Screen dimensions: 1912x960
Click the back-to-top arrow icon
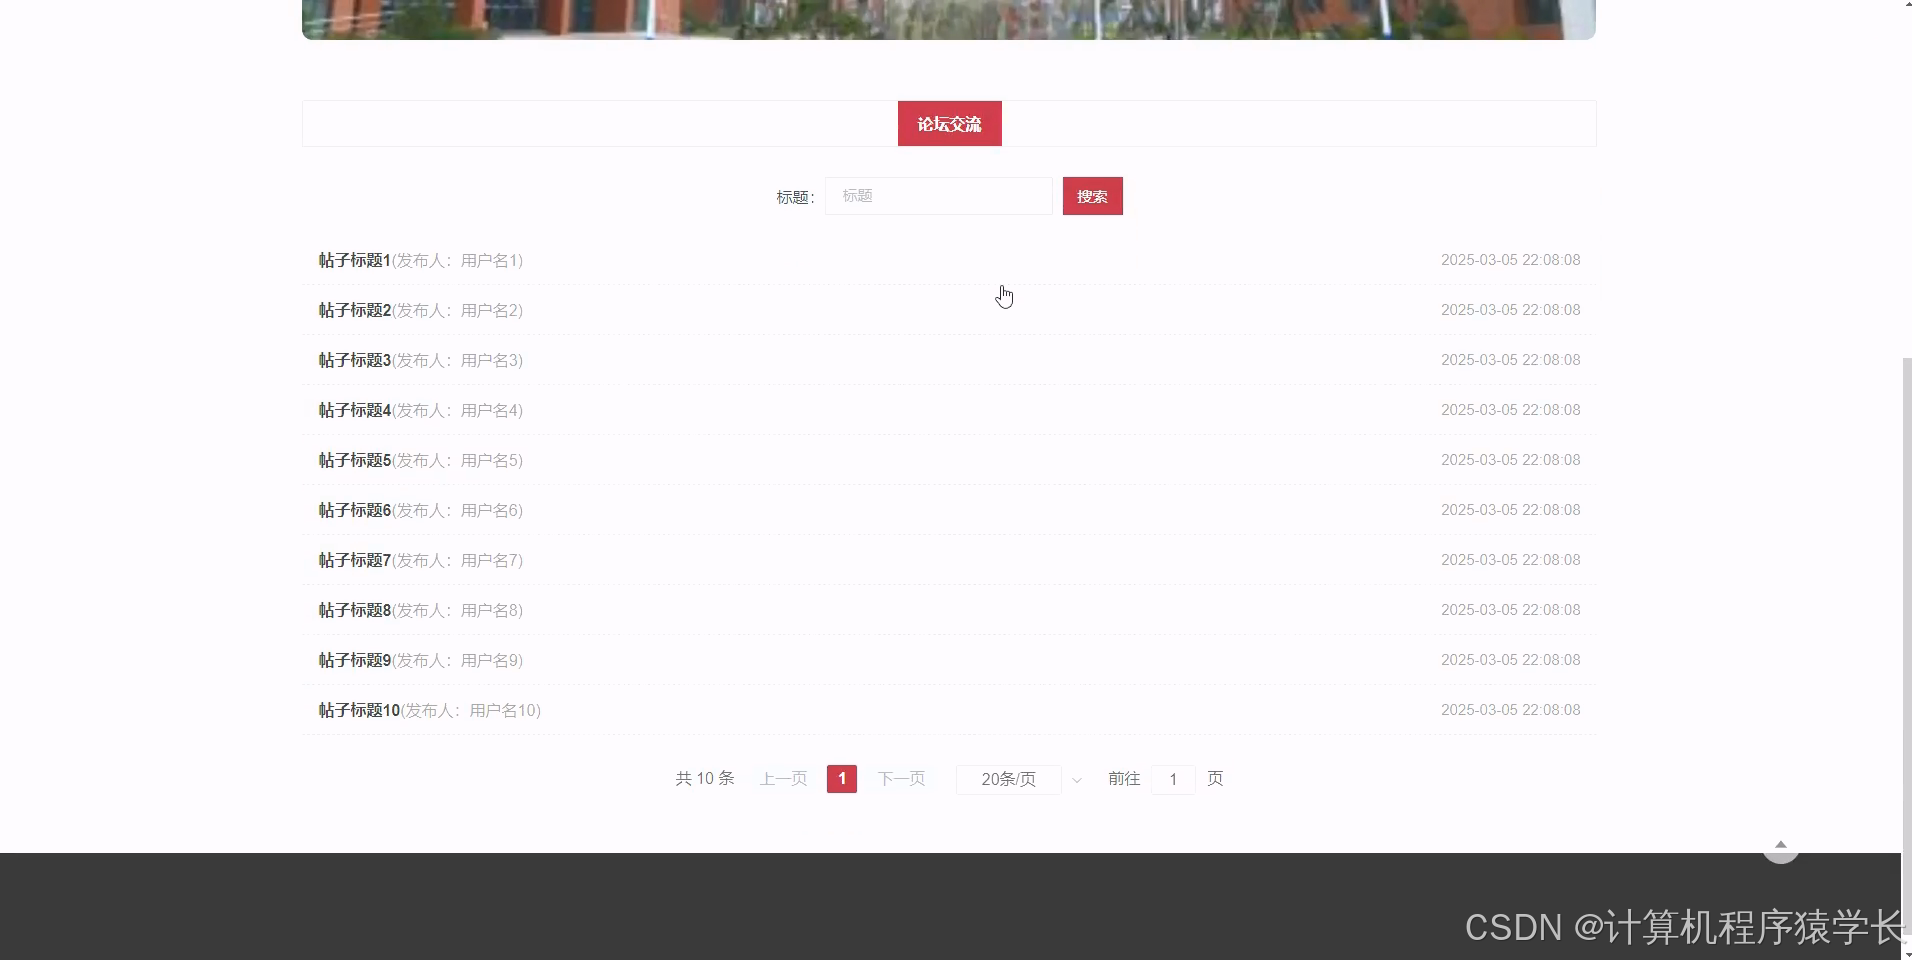pyautogui.click(x=1779, y=845)
